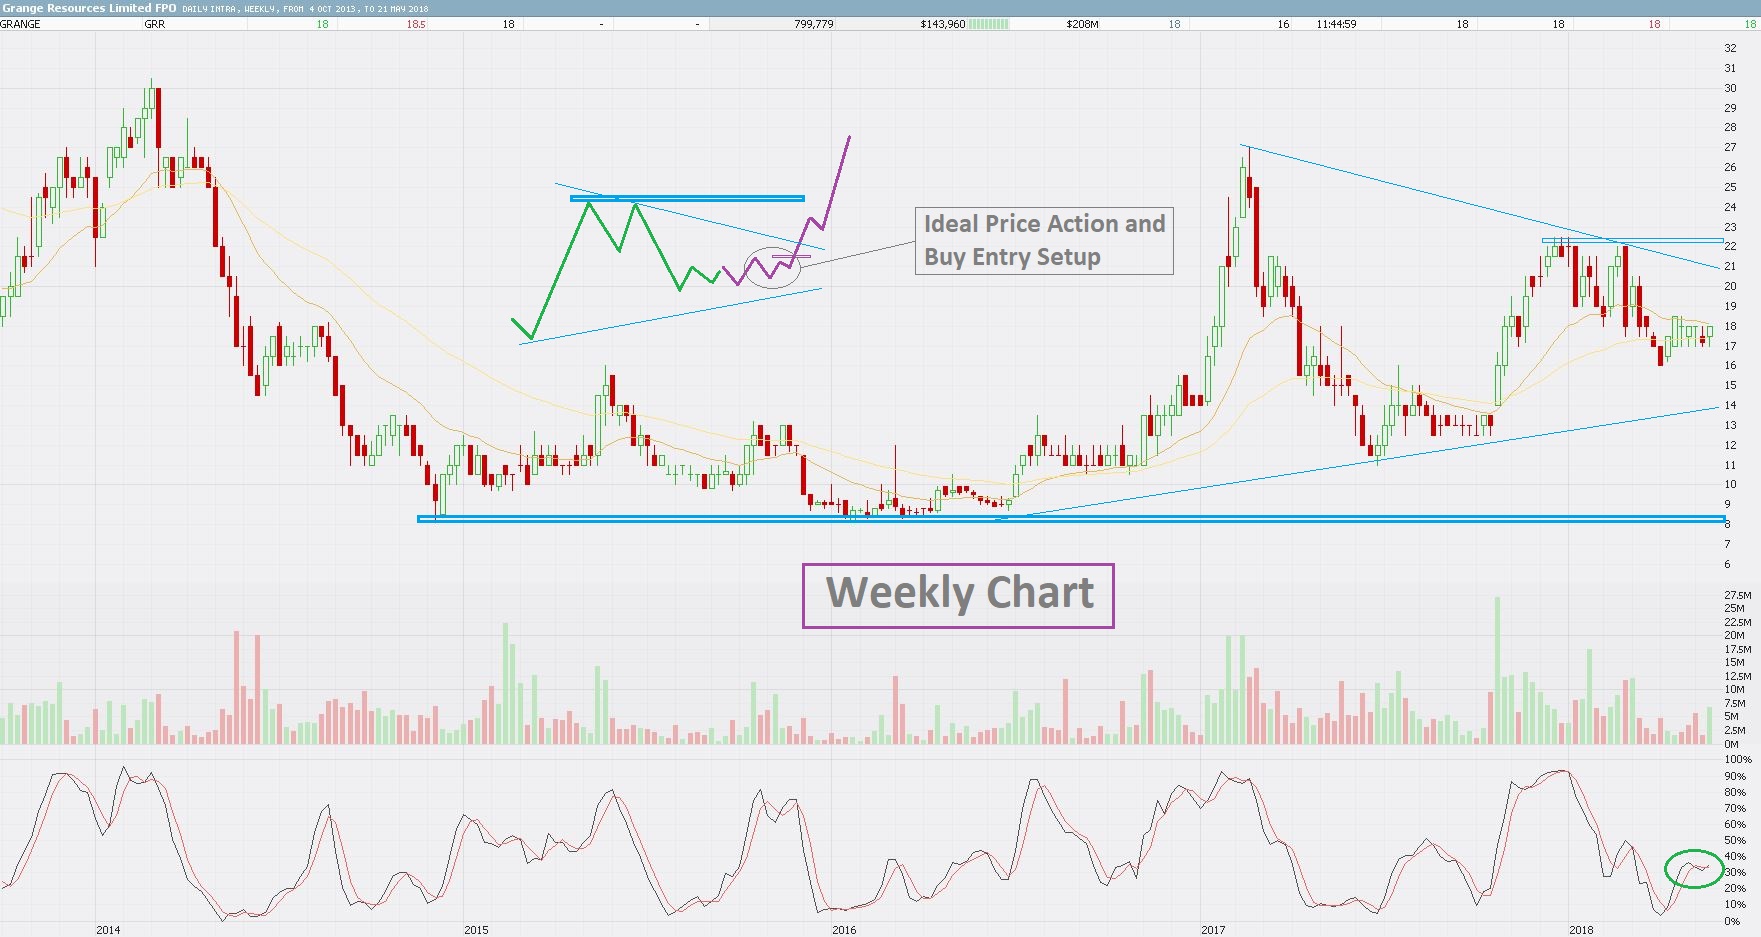Screen dimensions: 1761x937
Task: Click the Ideal Price Action and Buy Entry Setup note
Action: [1044, 240]
